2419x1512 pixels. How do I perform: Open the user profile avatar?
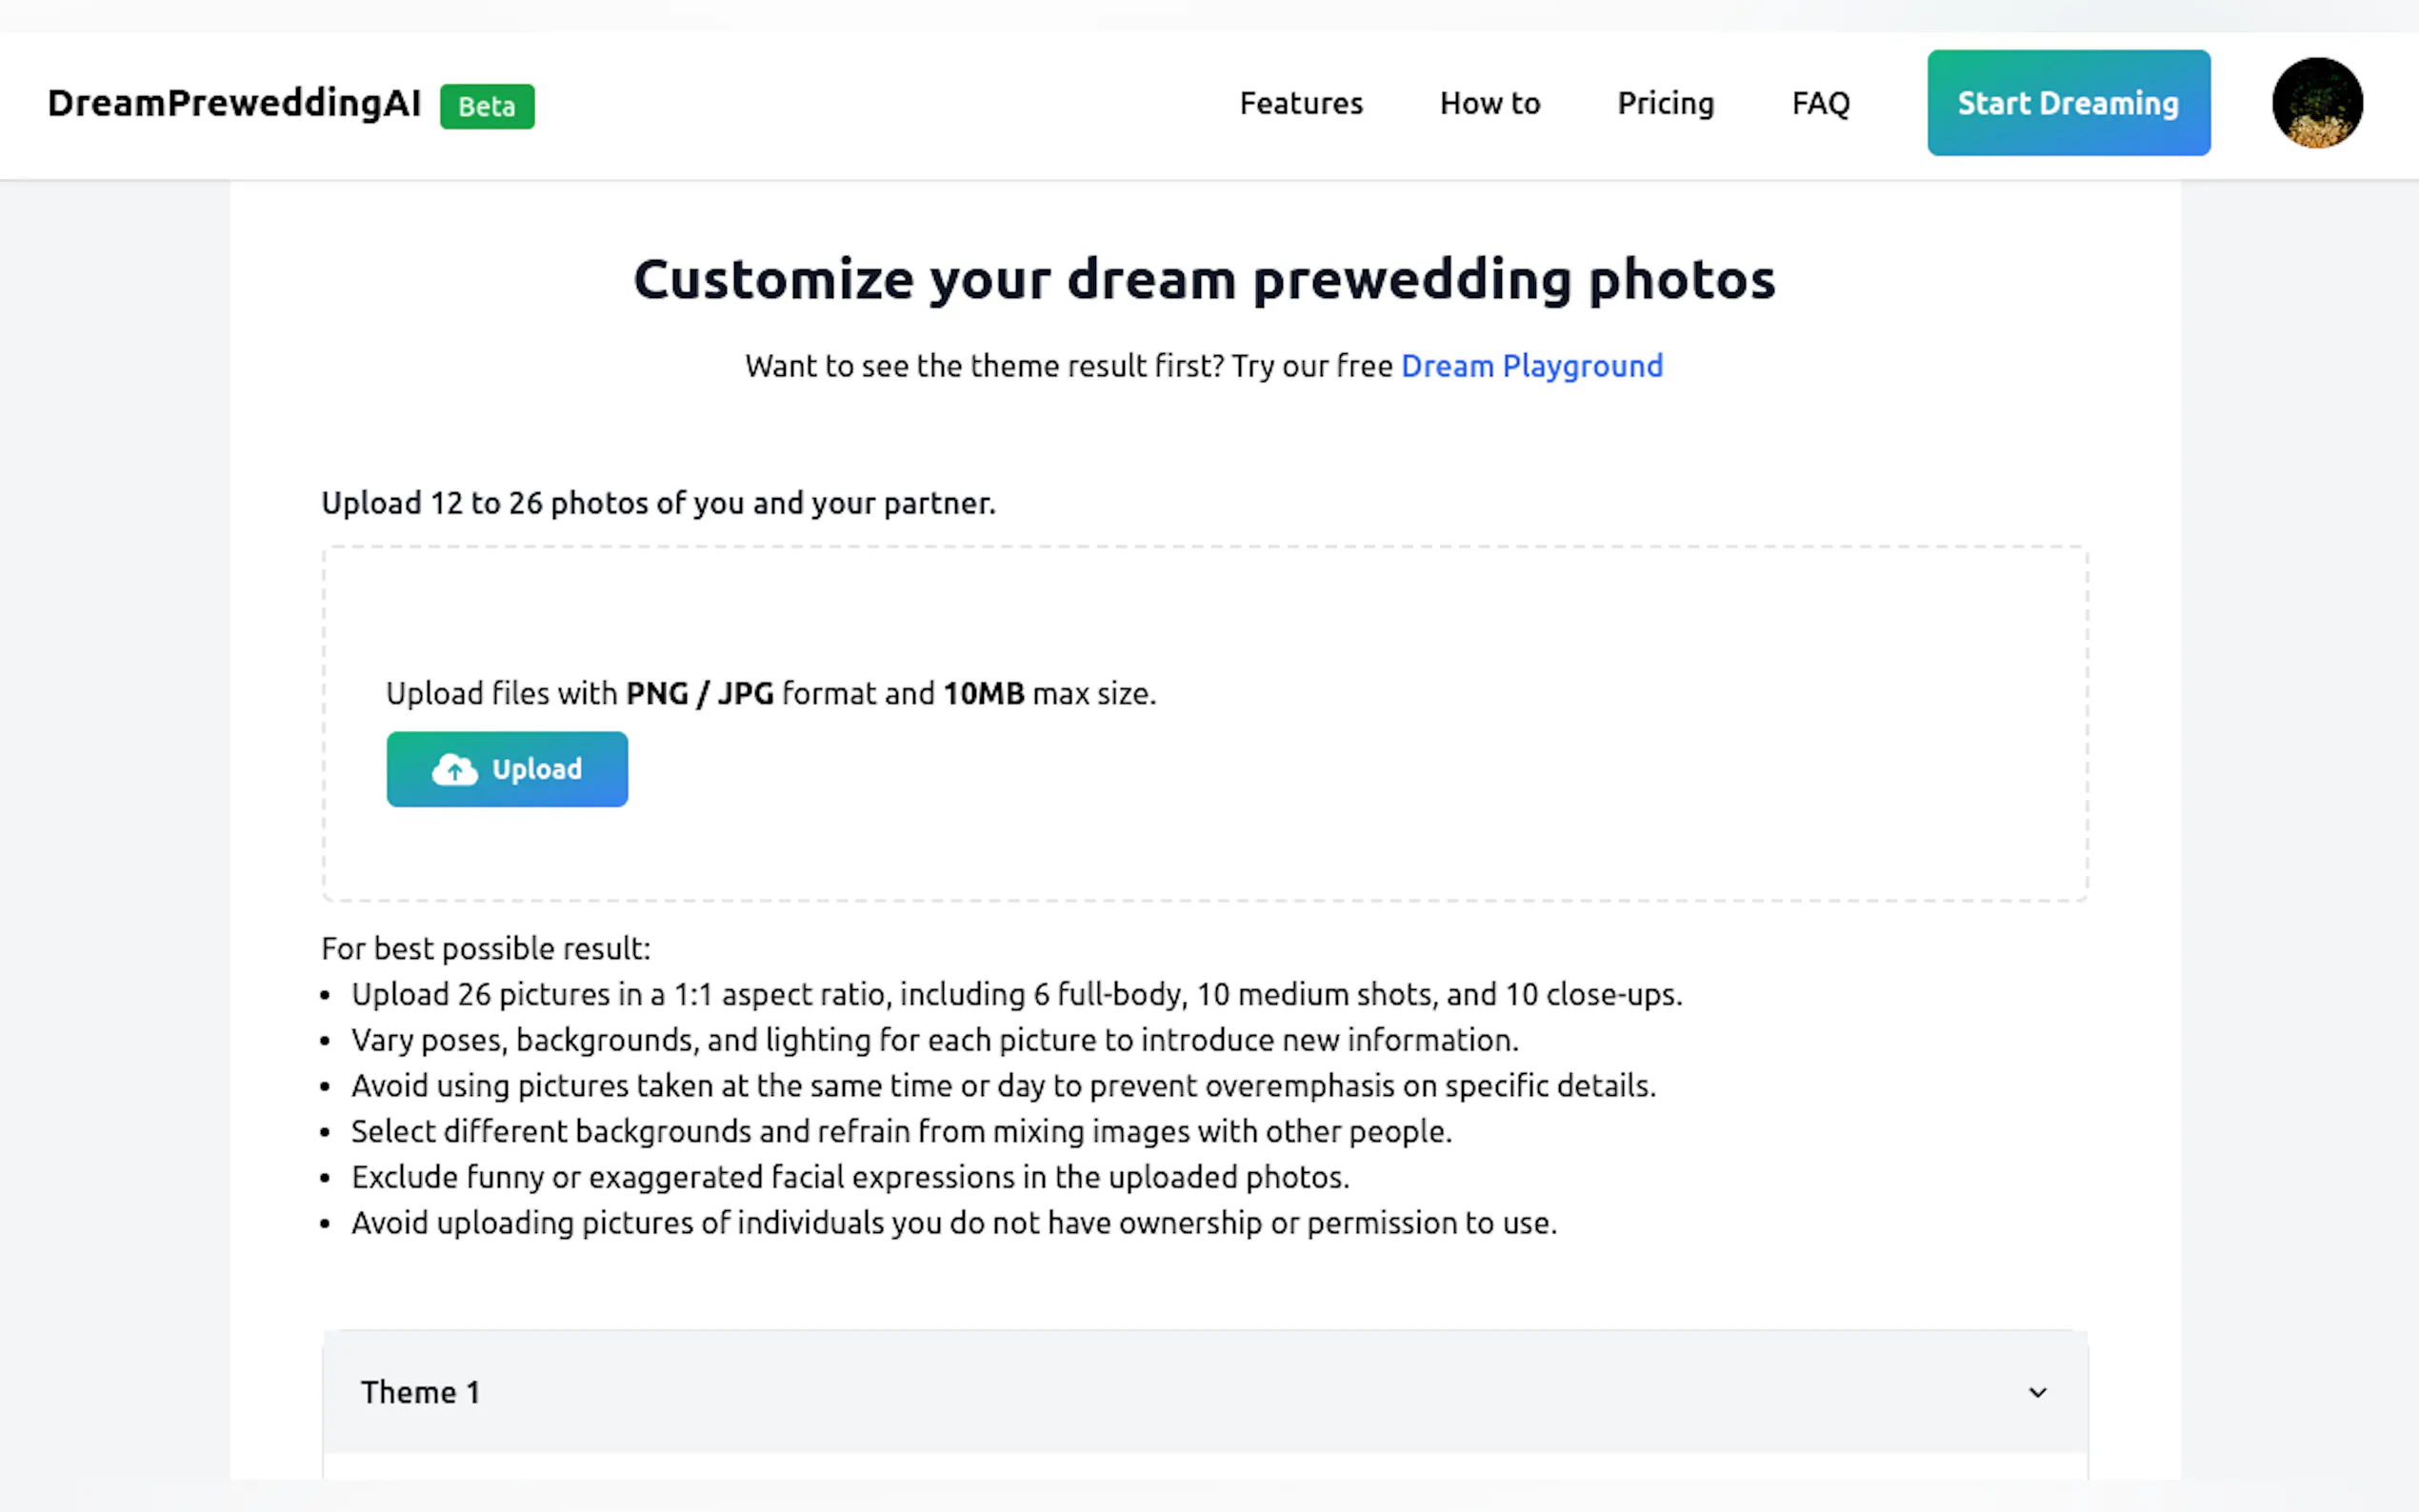pos(2316,103)
